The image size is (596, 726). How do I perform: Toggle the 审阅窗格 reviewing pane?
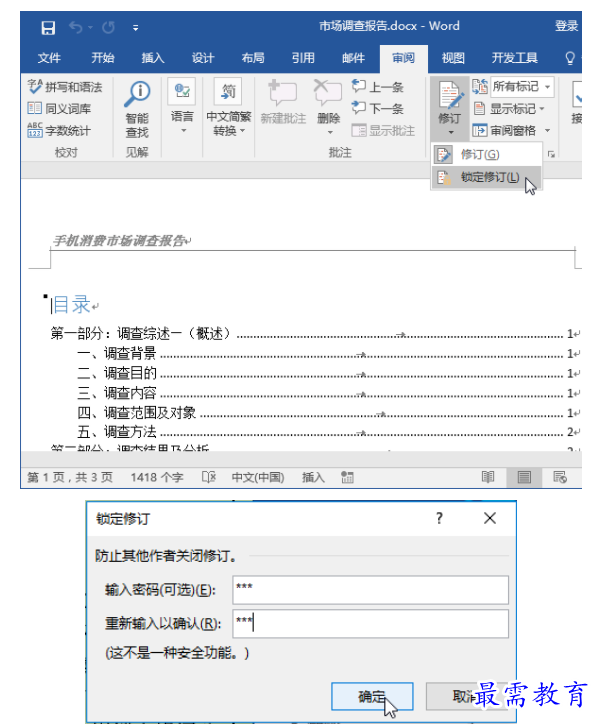[504, 131]
